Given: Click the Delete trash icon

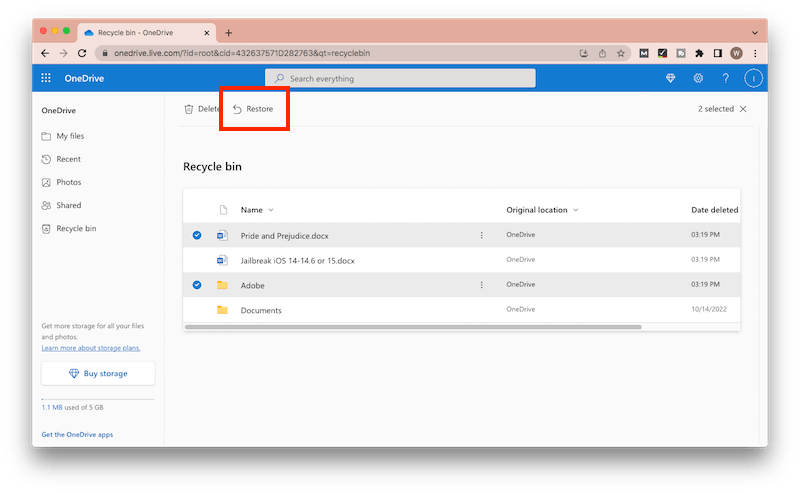Looking at the screenshot, I should click(x=189, y=109).
